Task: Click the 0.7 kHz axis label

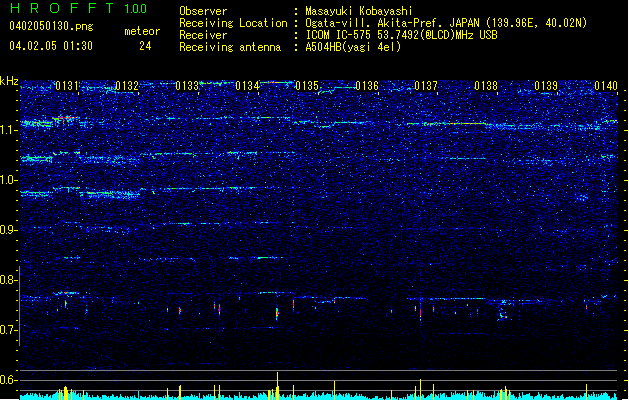Action: (9, 330)
